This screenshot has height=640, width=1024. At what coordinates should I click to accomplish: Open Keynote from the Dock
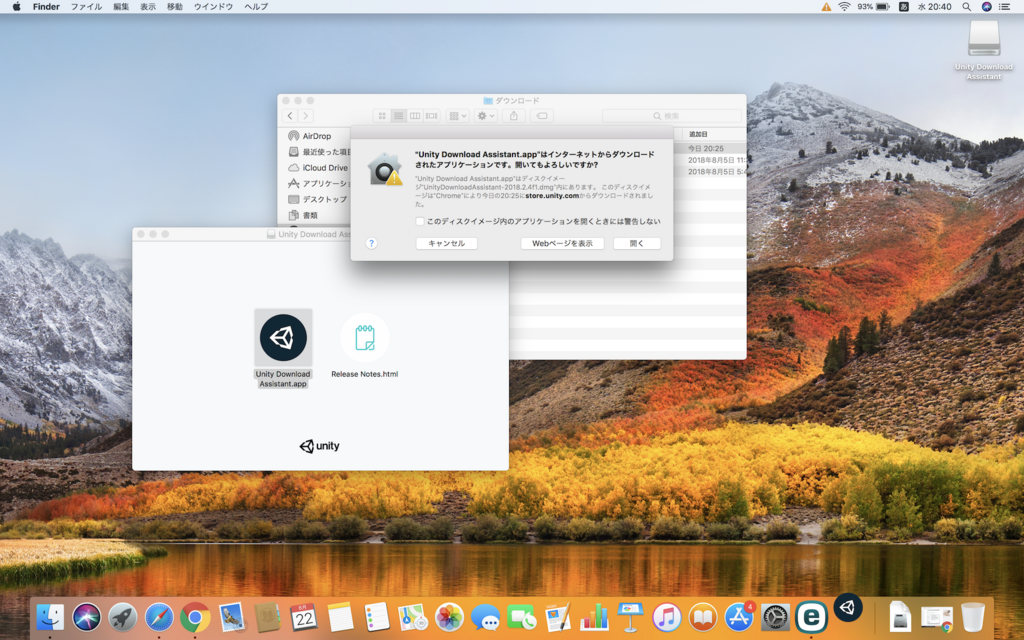[x=630, y=617]
